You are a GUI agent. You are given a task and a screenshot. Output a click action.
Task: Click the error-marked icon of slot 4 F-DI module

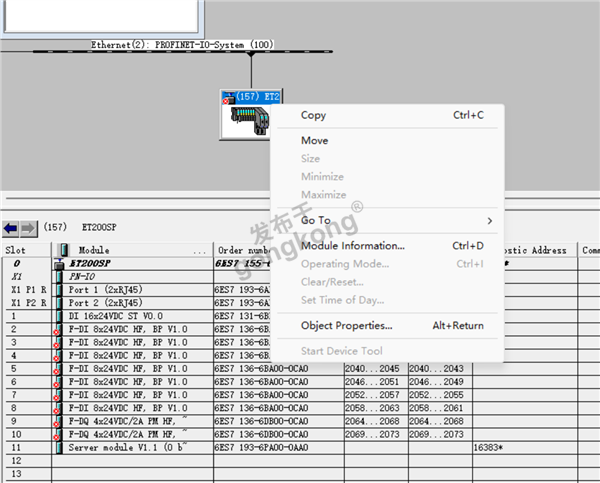(x=58, y=356)
